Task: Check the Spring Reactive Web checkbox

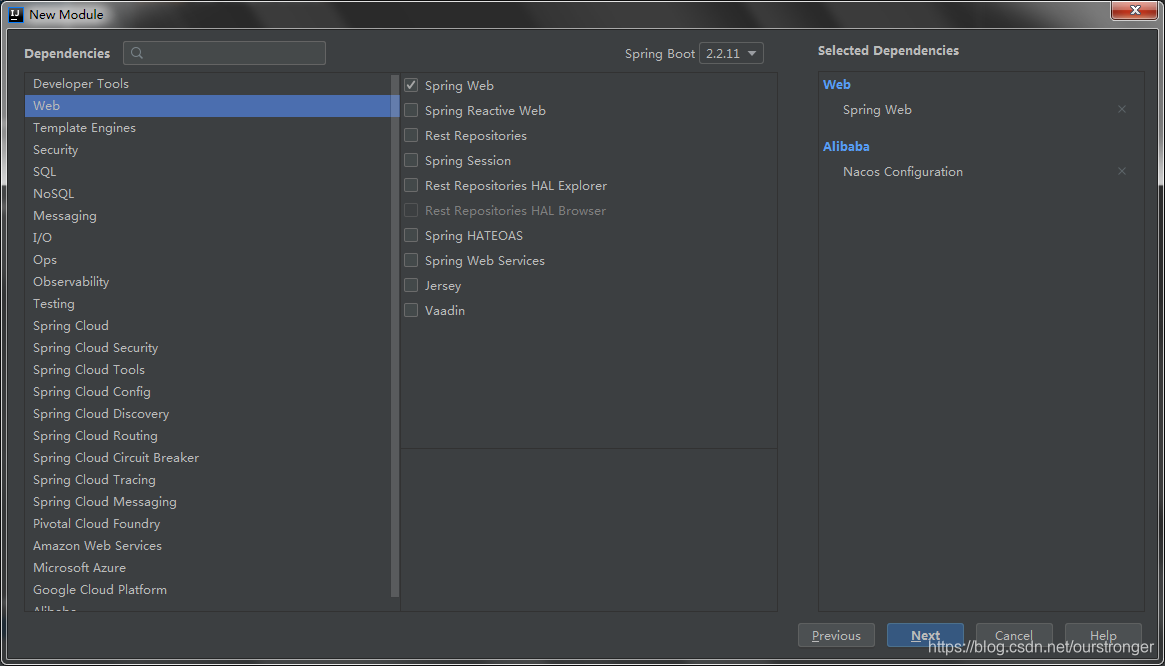Action: coord(411,111)
